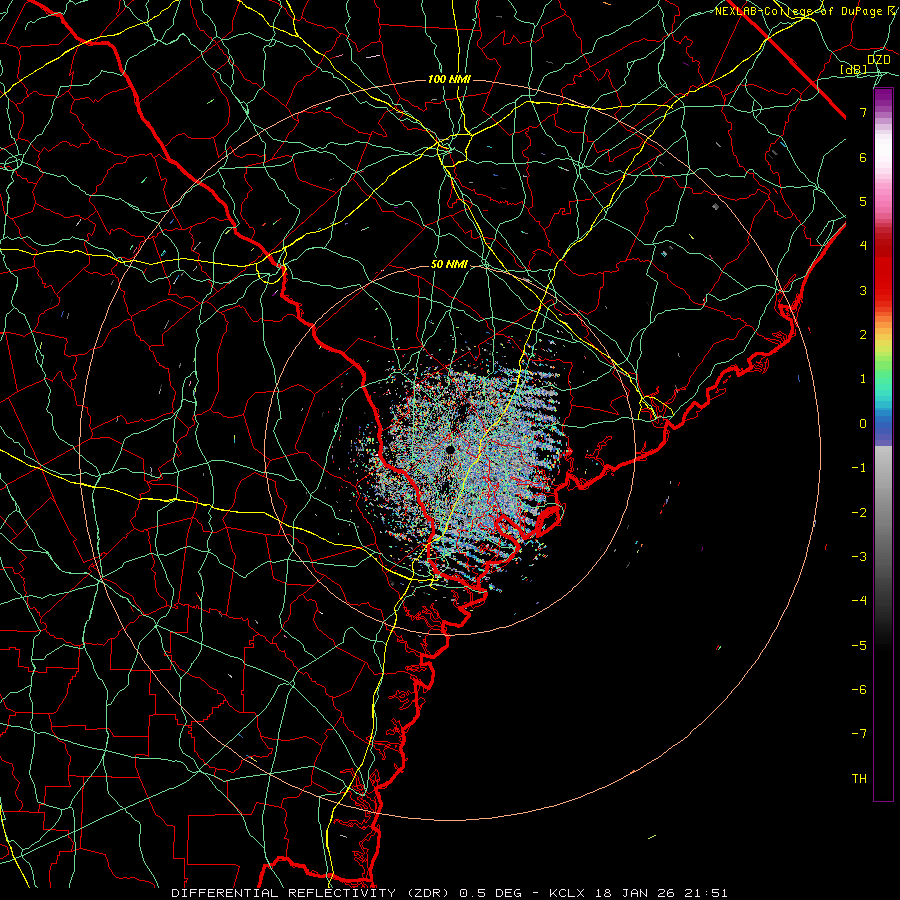Click the 18 JAN 26 date text

(x=635, y=893)
